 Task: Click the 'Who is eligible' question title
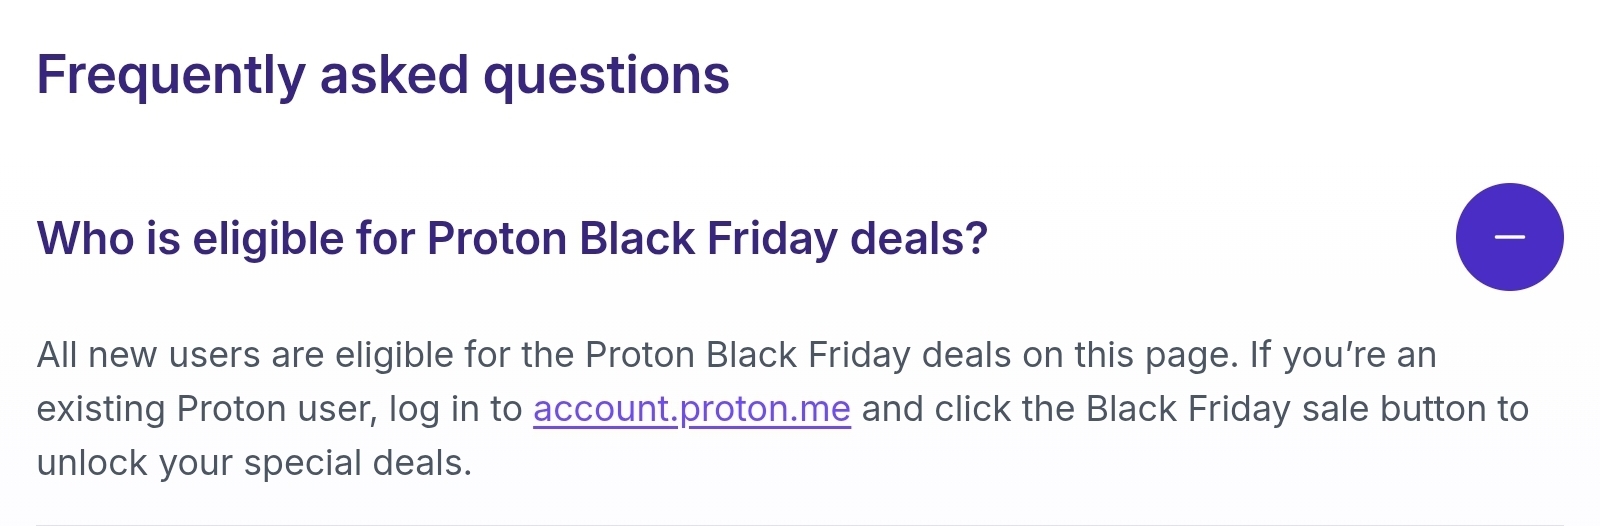tap(512, 239)
